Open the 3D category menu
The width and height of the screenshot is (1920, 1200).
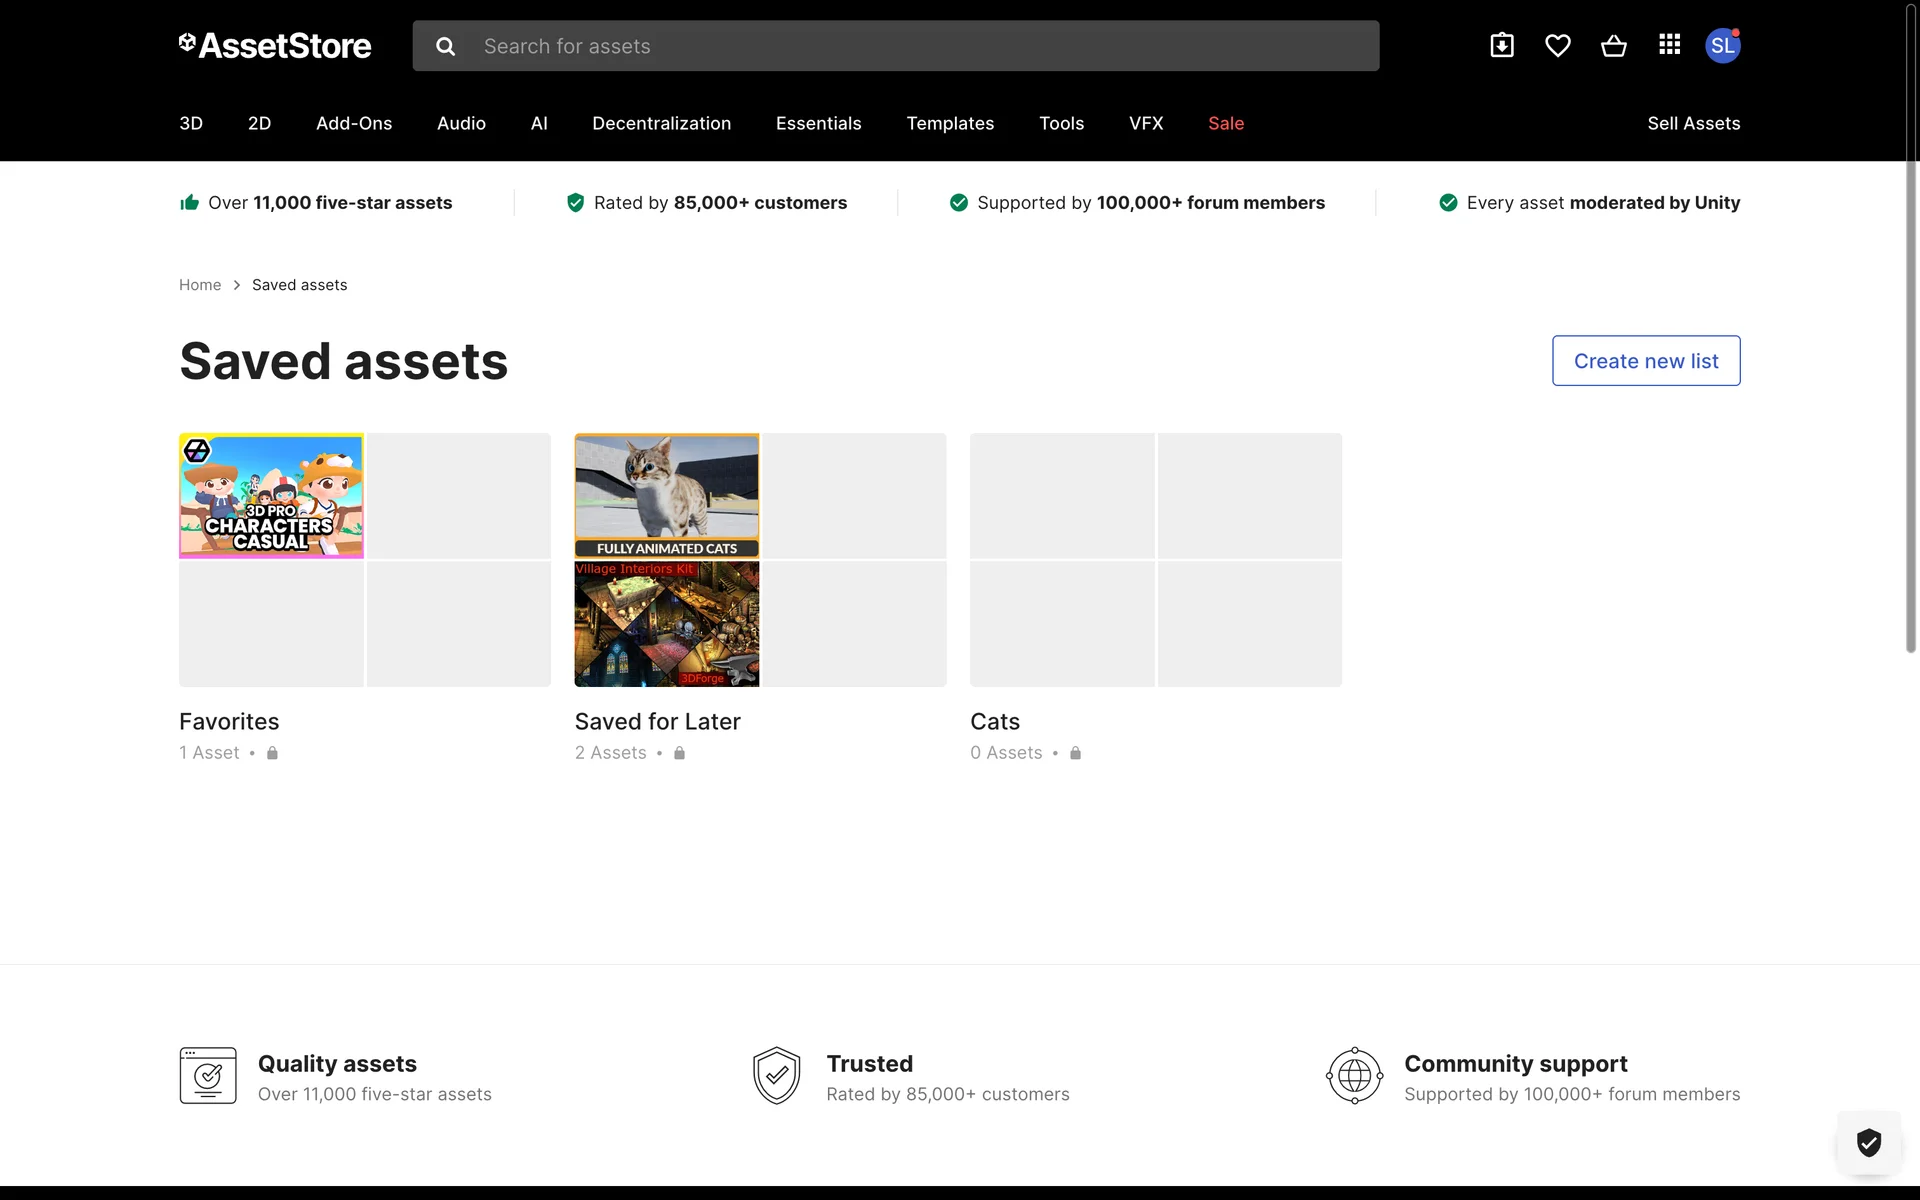coord(191,123)
